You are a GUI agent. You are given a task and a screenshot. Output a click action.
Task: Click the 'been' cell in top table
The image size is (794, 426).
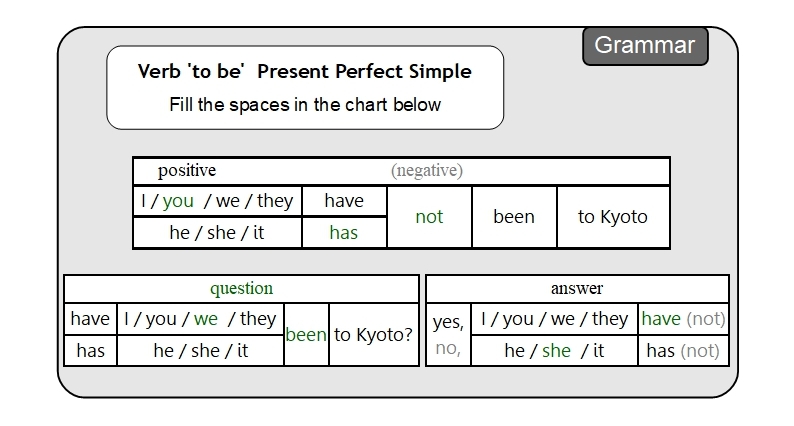pyautogui.click(x=513, y=217)
